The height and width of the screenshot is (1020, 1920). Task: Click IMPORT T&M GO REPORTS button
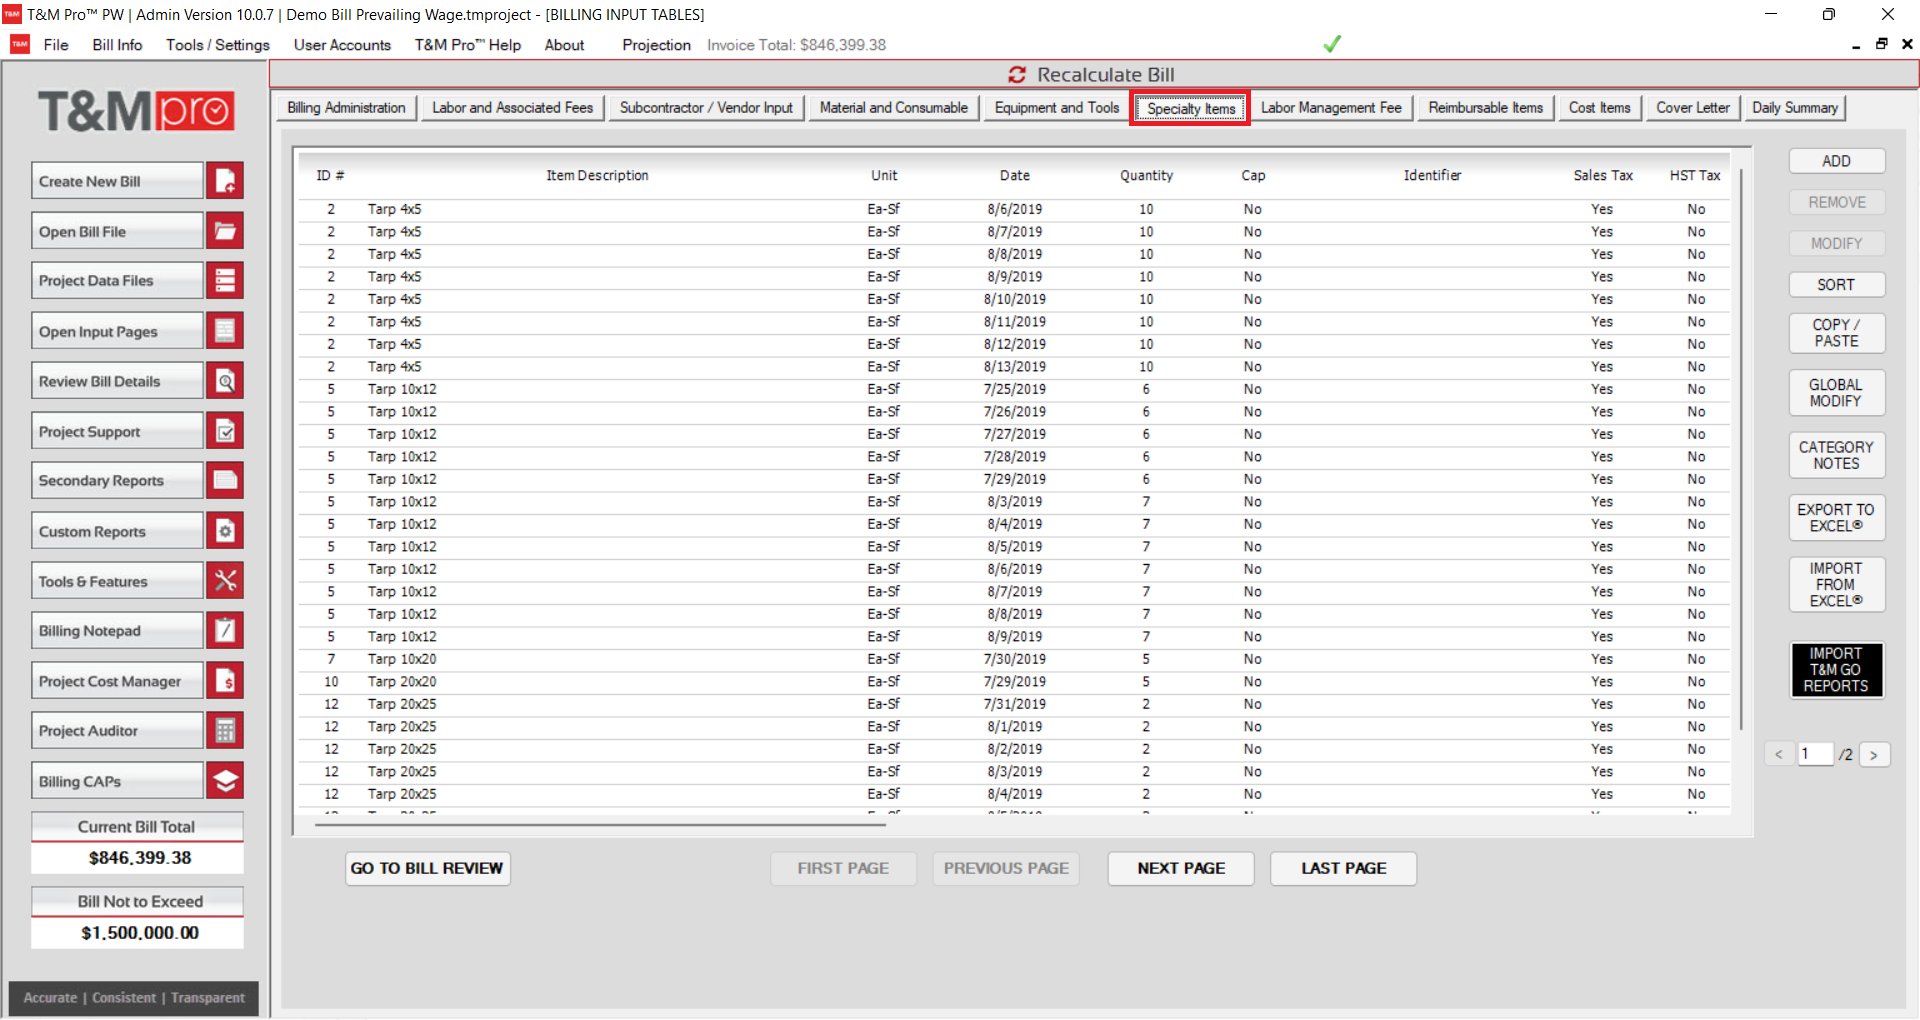click(x=1836, y=670)
